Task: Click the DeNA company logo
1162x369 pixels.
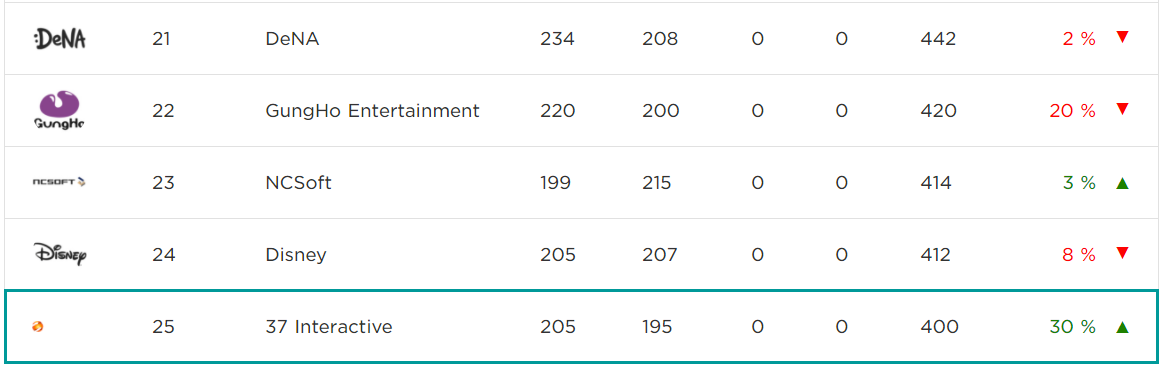Action: [60, 39]
